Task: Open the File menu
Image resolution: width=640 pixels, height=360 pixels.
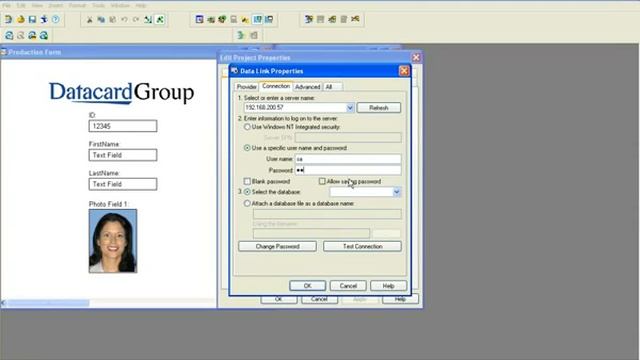Action: (x=7, y=5)
